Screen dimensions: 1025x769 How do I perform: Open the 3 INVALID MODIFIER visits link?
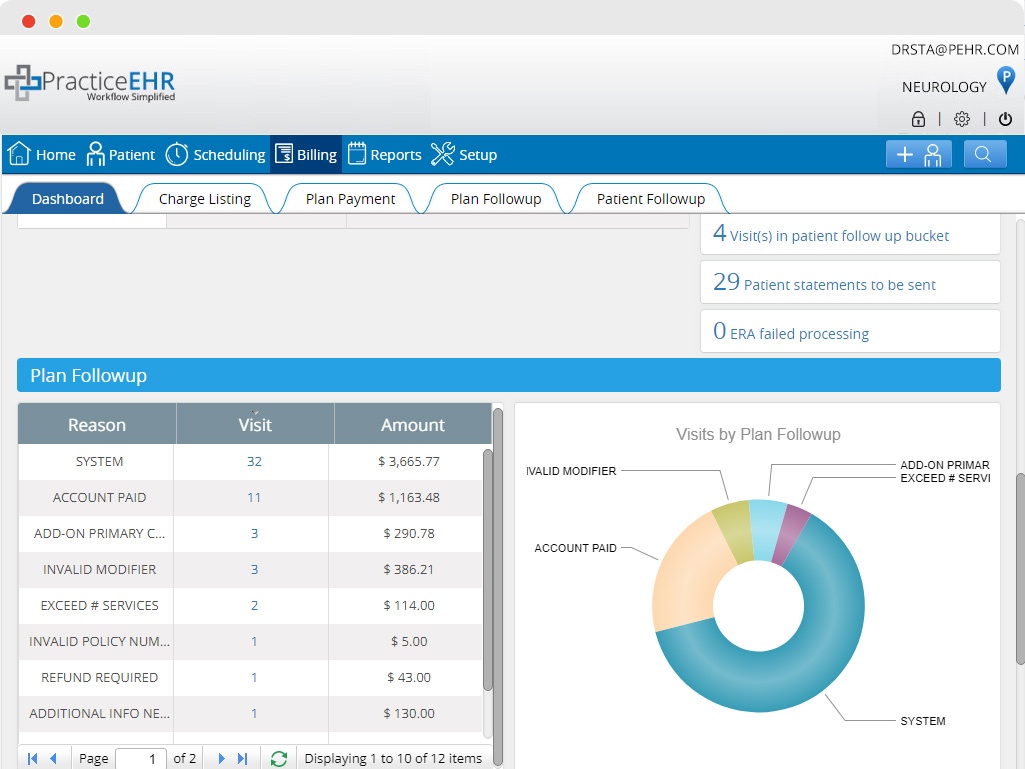(x=254, y=570)
